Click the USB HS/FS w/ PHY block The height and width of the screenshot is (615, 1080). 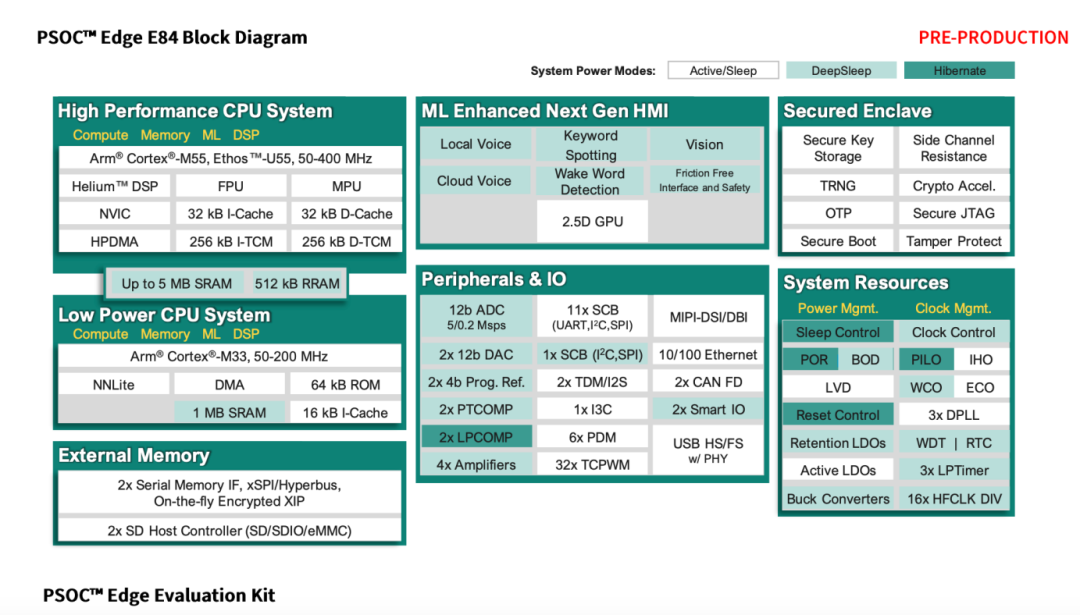[708, 450]
